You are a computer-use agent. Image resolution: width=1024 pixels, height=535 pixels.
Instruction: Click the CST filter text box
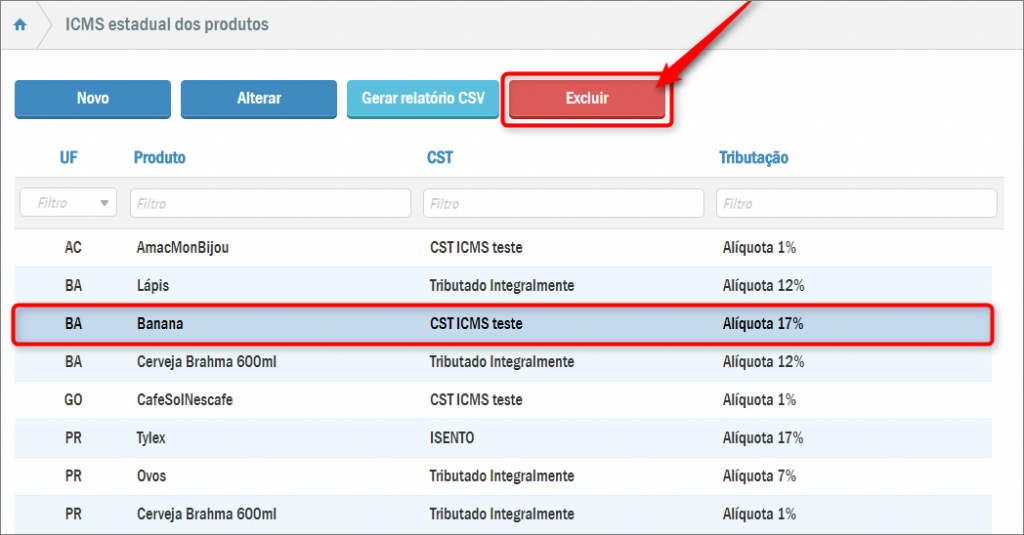click(563, 203)
